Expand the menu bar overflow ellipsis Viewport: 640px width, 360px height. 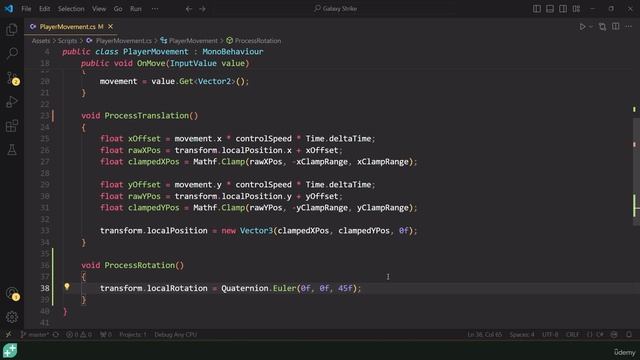click(155, 9)
